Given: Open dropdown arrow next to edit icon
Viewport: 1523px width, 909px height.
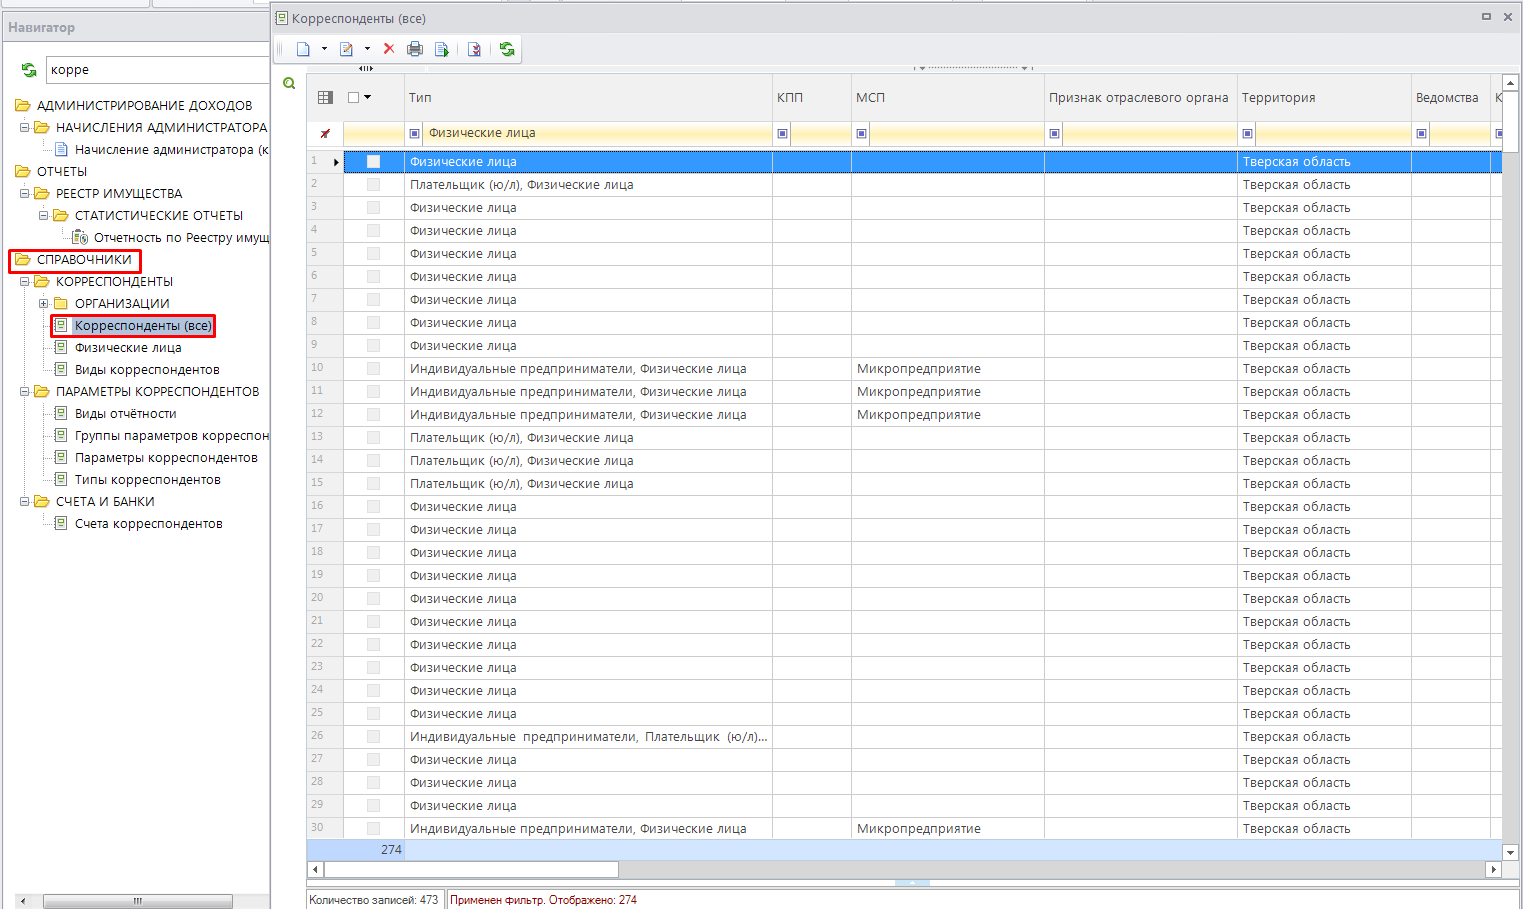Looking at the screenshot, I should 367,49.
